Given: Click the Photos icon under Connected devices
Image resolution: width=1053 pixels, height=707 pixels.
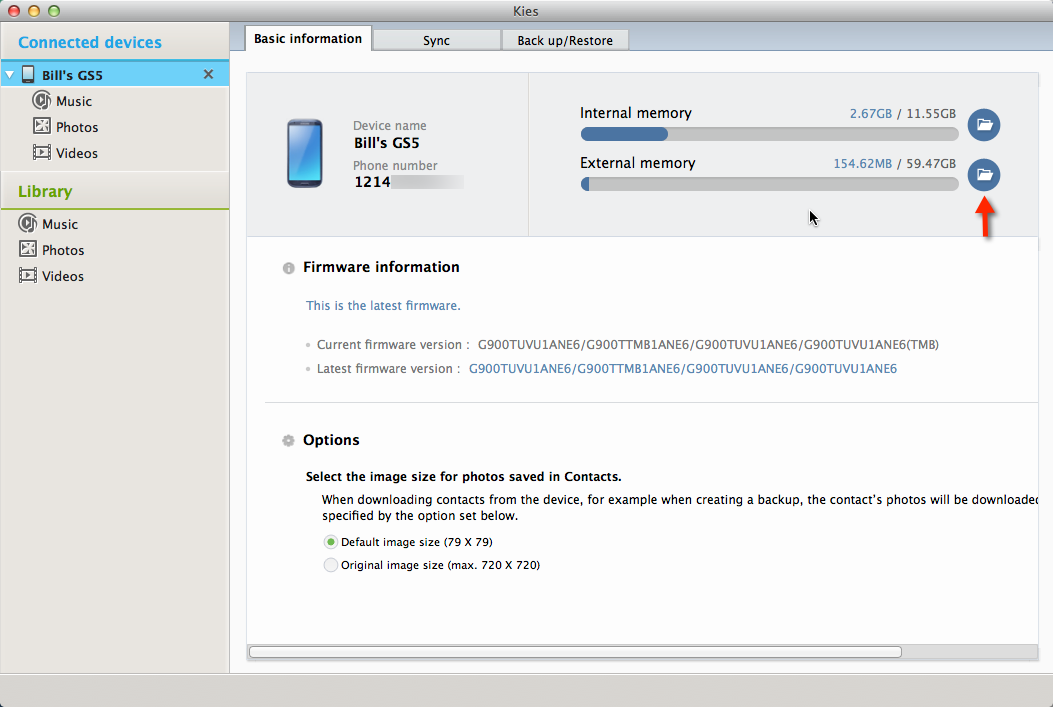Looking at the screenshot, I should (42, 126).
